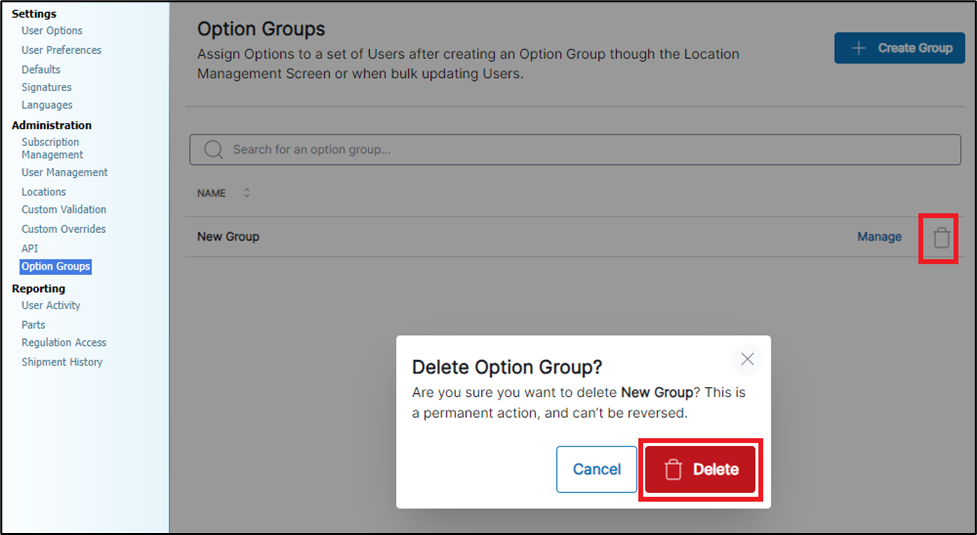Focus the option group search field
977x535 pixels.
point(575,150)
